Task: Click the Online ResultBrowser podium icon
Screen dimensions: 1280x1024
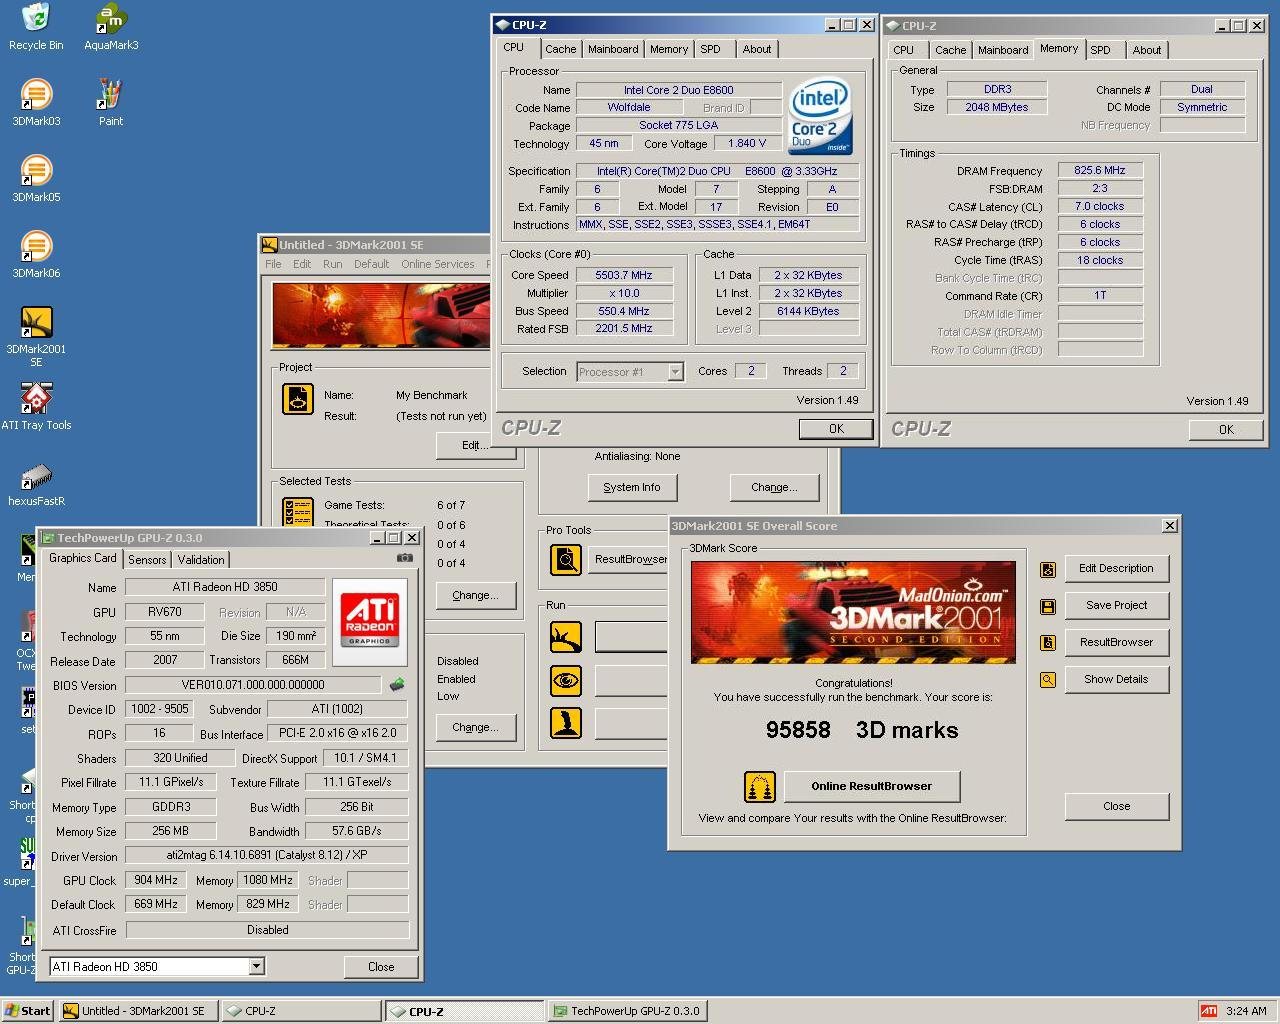Action: coord(760,787)
